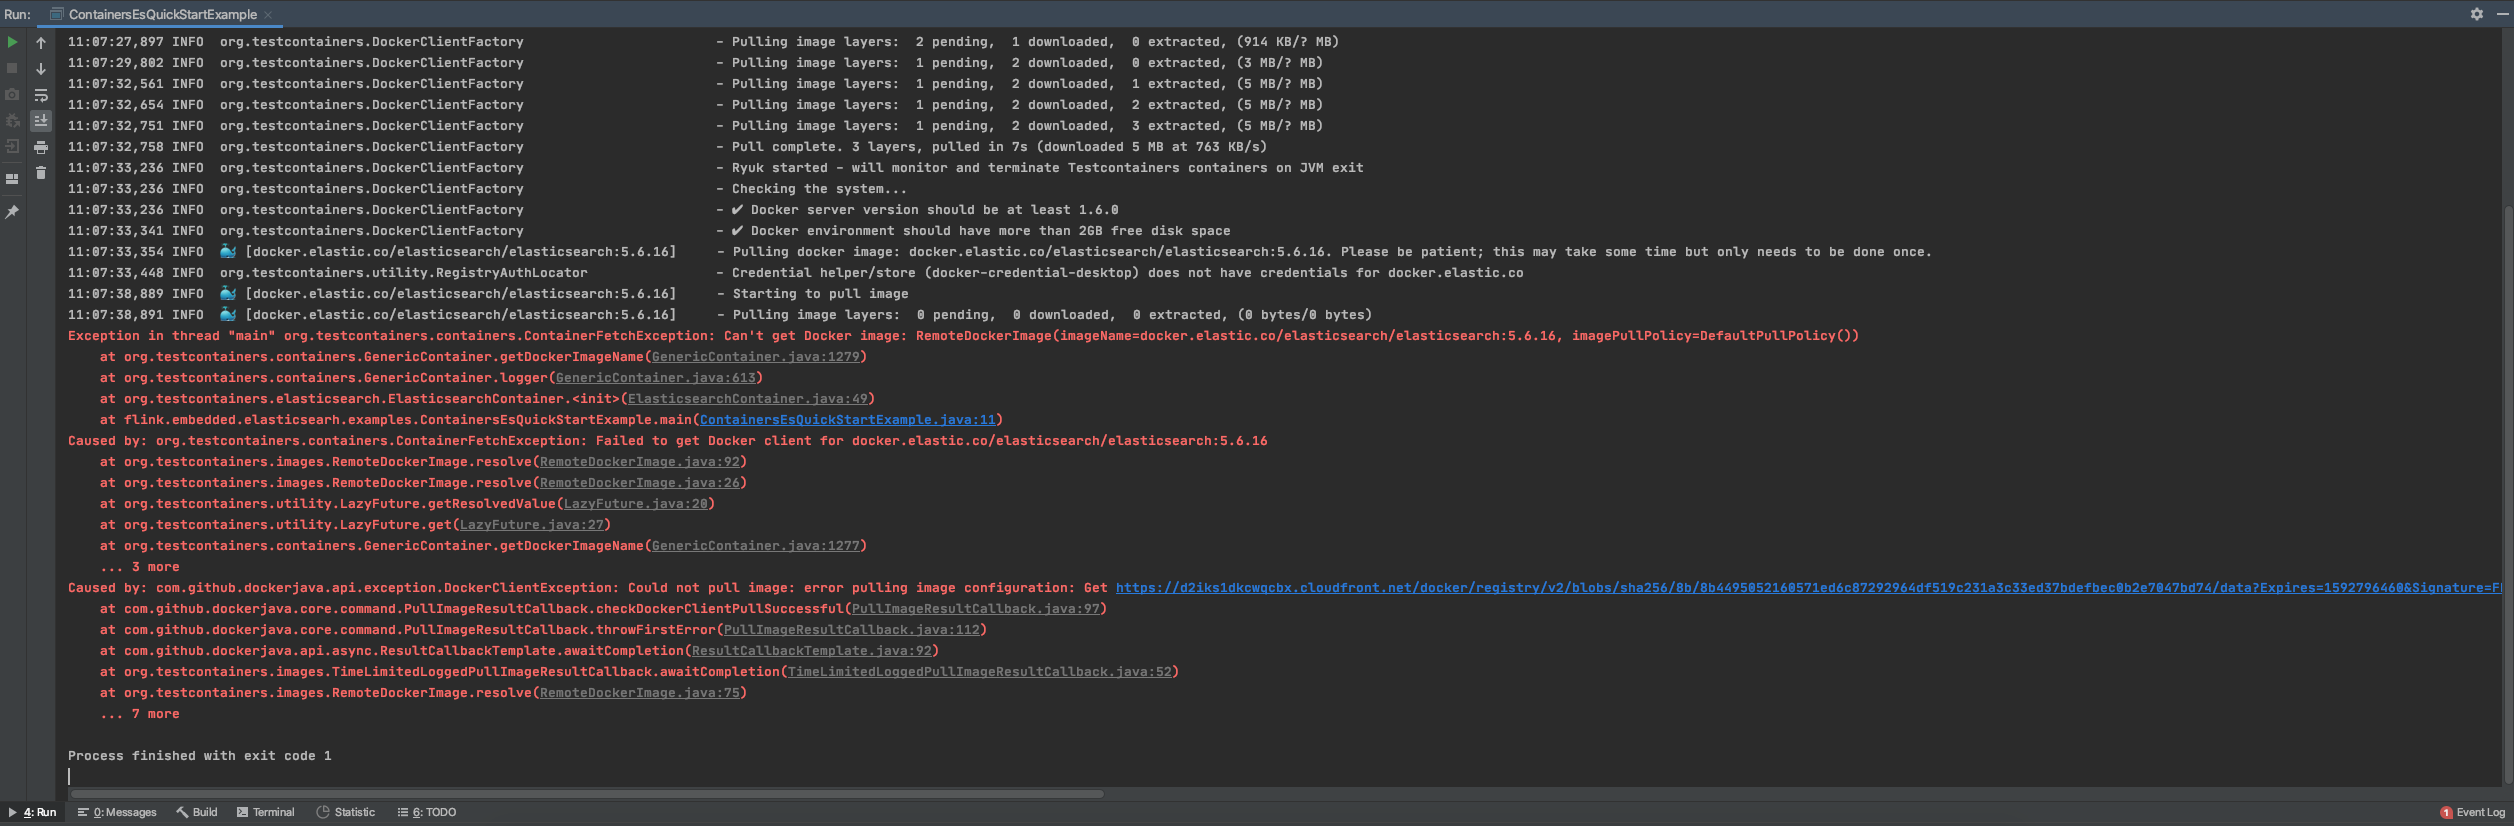Image resolution: width=2514 pixels, height=826 pixels.
Task: Pin the Run tab with pin icon
Action: (x=12, y=212)
